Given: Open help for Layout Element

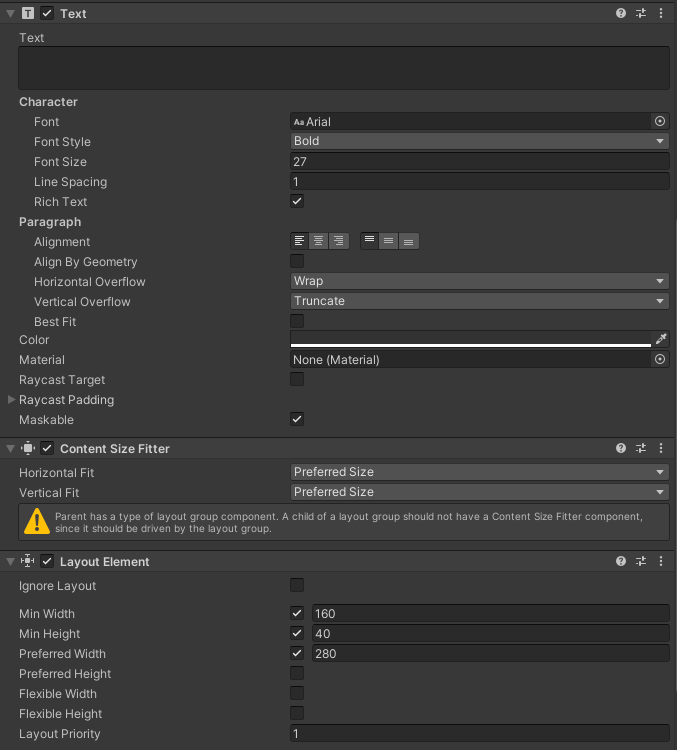Looking at the screenshot, I should pos(621,561).
